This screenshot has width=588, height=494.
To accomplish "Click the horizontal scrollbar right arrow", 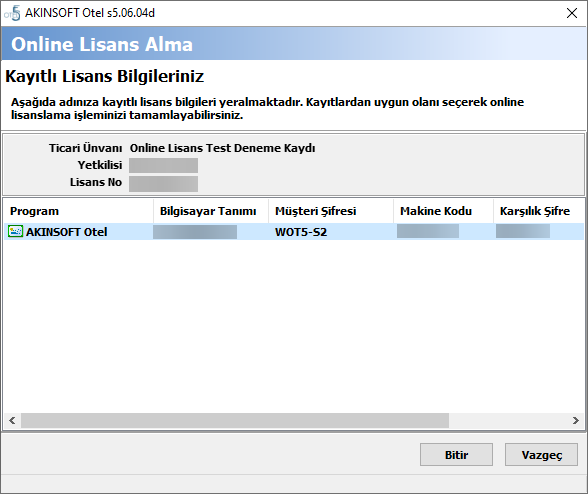I will tap(576, 420).
